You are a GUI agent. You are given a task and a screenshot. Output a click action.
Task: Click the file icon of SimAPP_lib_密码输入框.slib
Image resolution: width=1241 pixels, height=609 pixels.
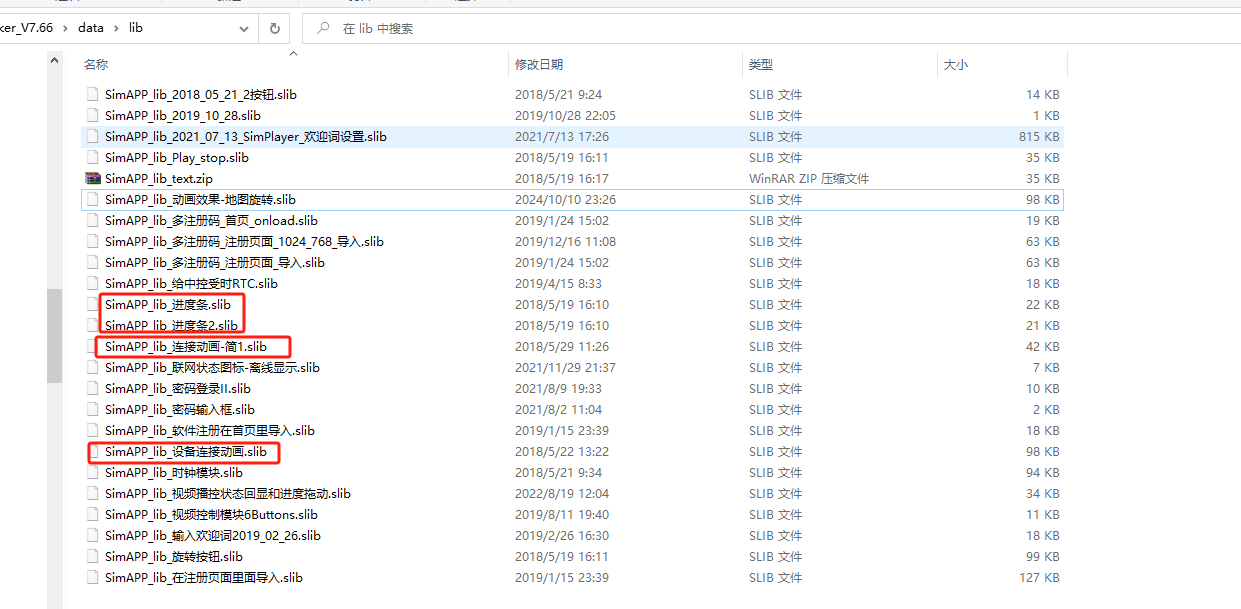[x=93, y=410]
